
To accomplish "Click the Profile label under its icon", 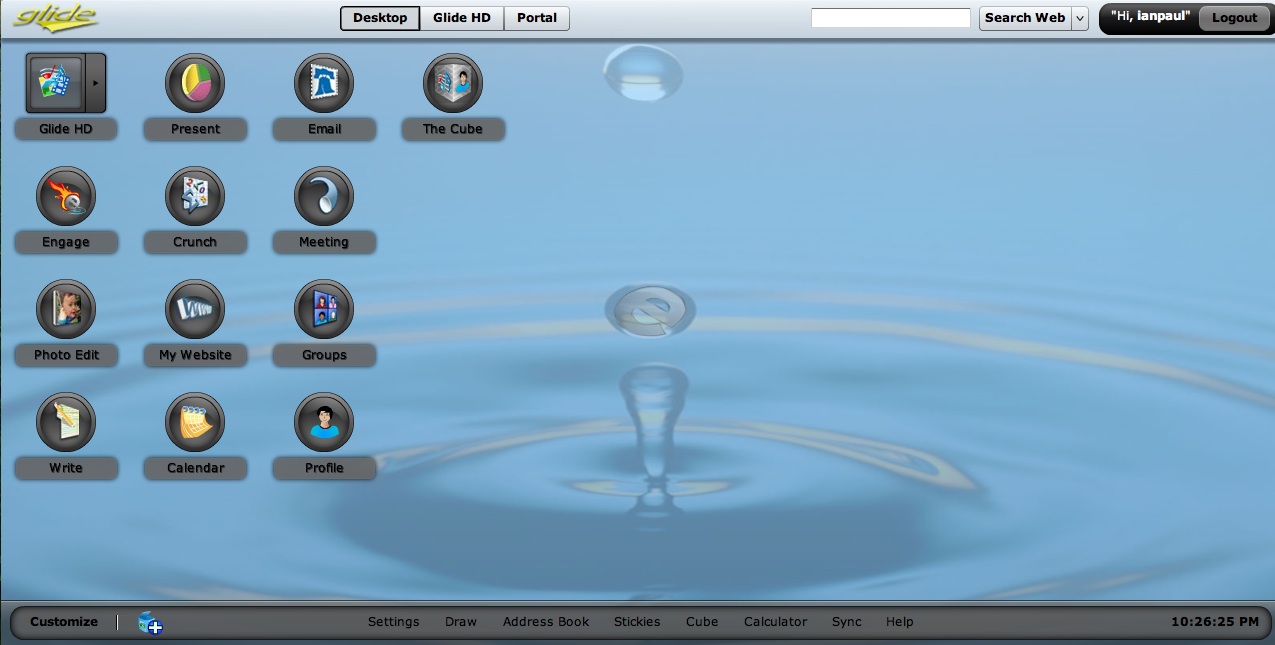I will point(324,468).
